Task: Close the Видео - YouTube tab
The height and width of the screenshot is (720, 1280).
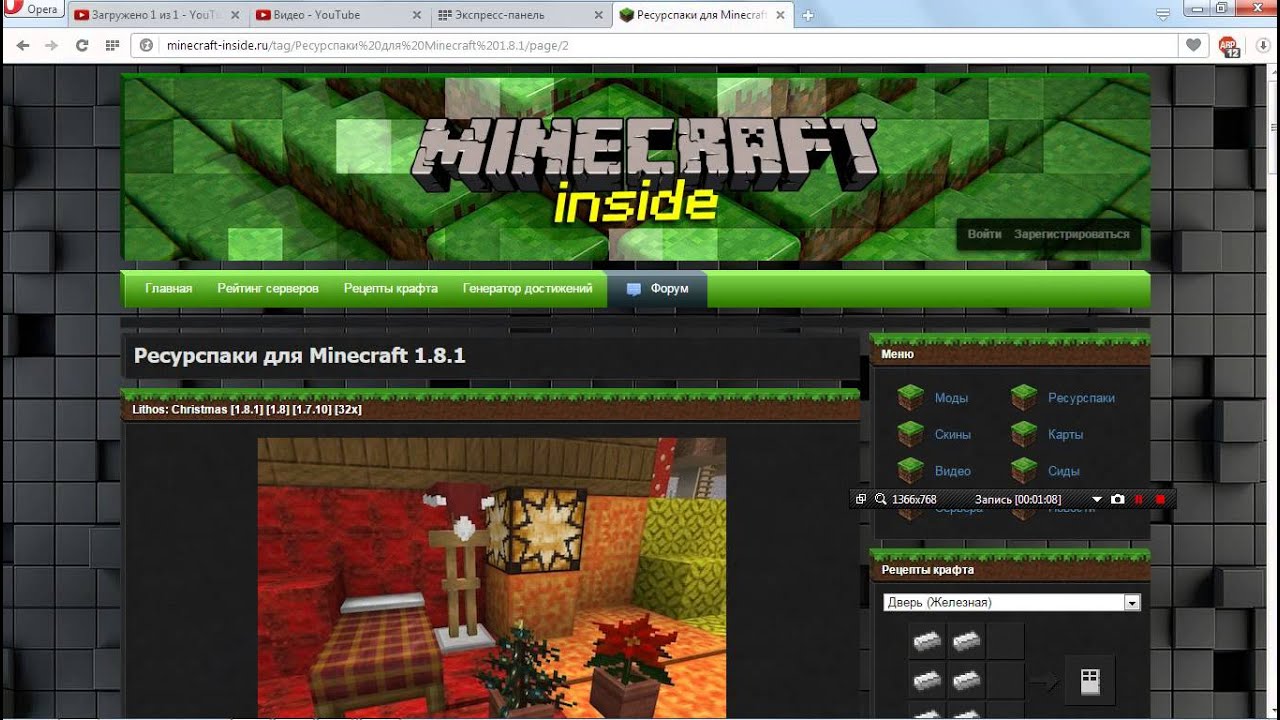Action: (x=415, y=15)
